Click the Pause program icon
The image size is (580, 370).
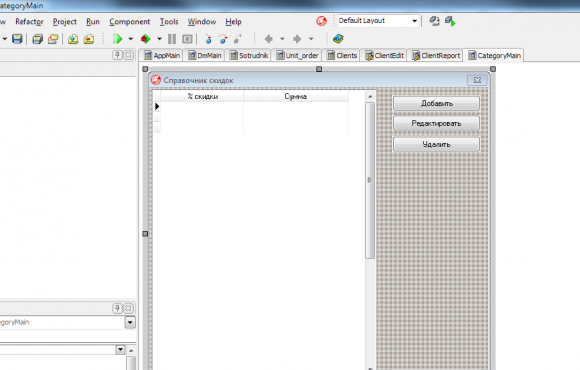pyautogui.click(x=172, y=39)
